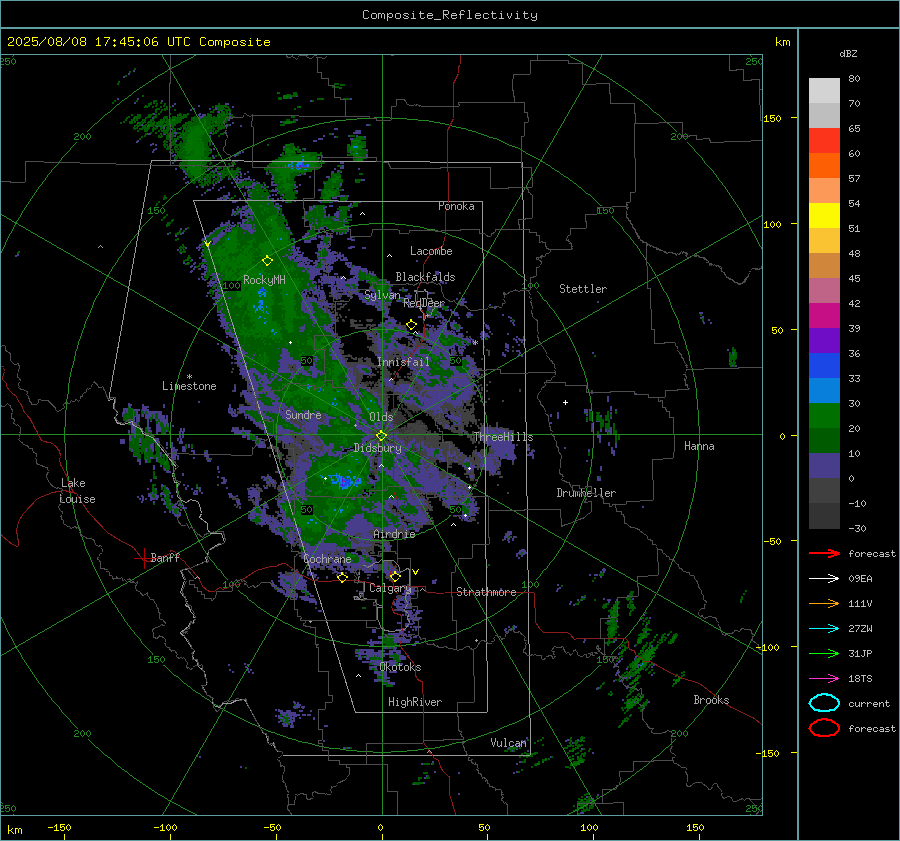Click the orange 111V arrow icon
This screenshot has width=900, height=841.
(824, 603)
